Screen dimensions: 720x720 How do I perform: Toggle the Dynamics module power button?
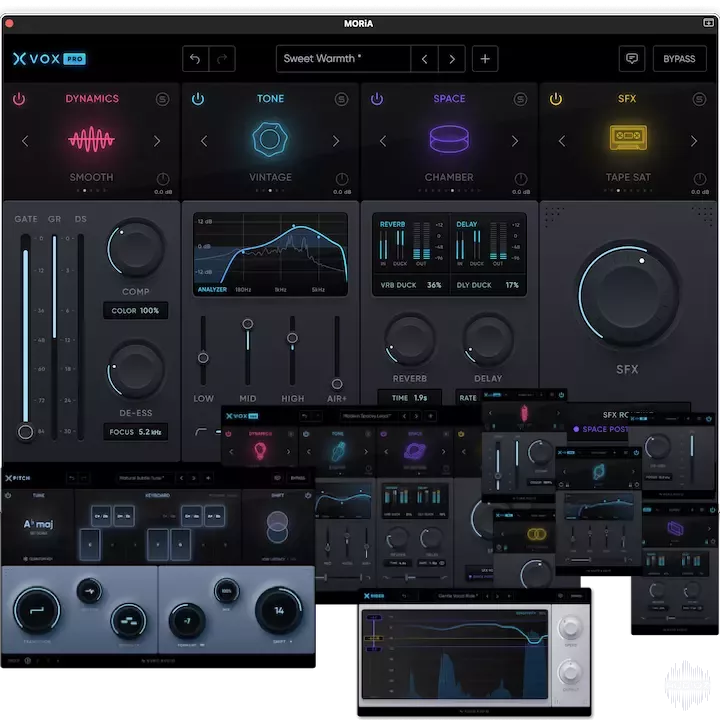19,99
